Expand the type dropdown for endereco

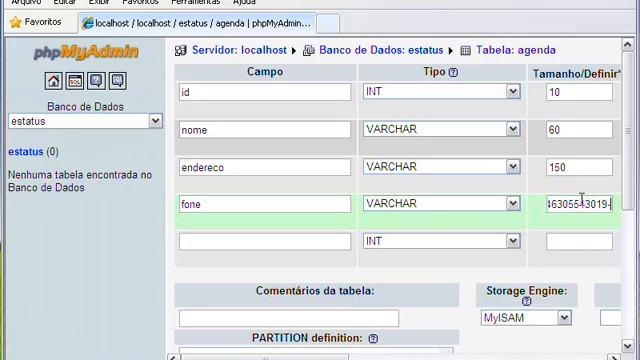[513, 167]
